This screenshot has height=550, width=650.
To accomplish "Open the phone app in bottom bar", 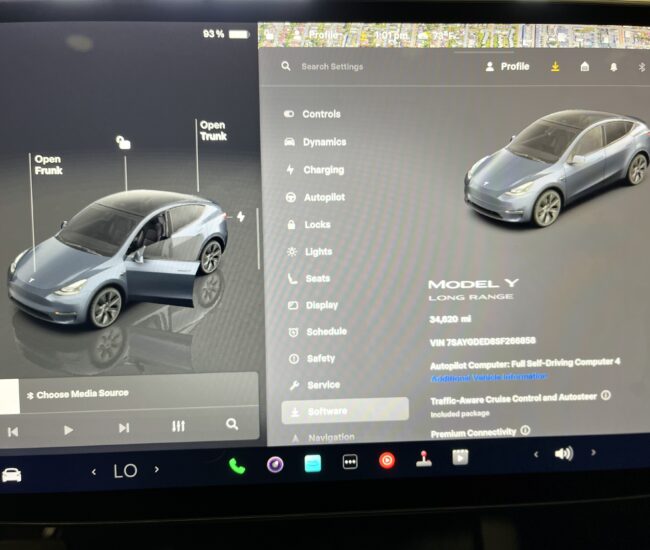I will tap(237, 466).
